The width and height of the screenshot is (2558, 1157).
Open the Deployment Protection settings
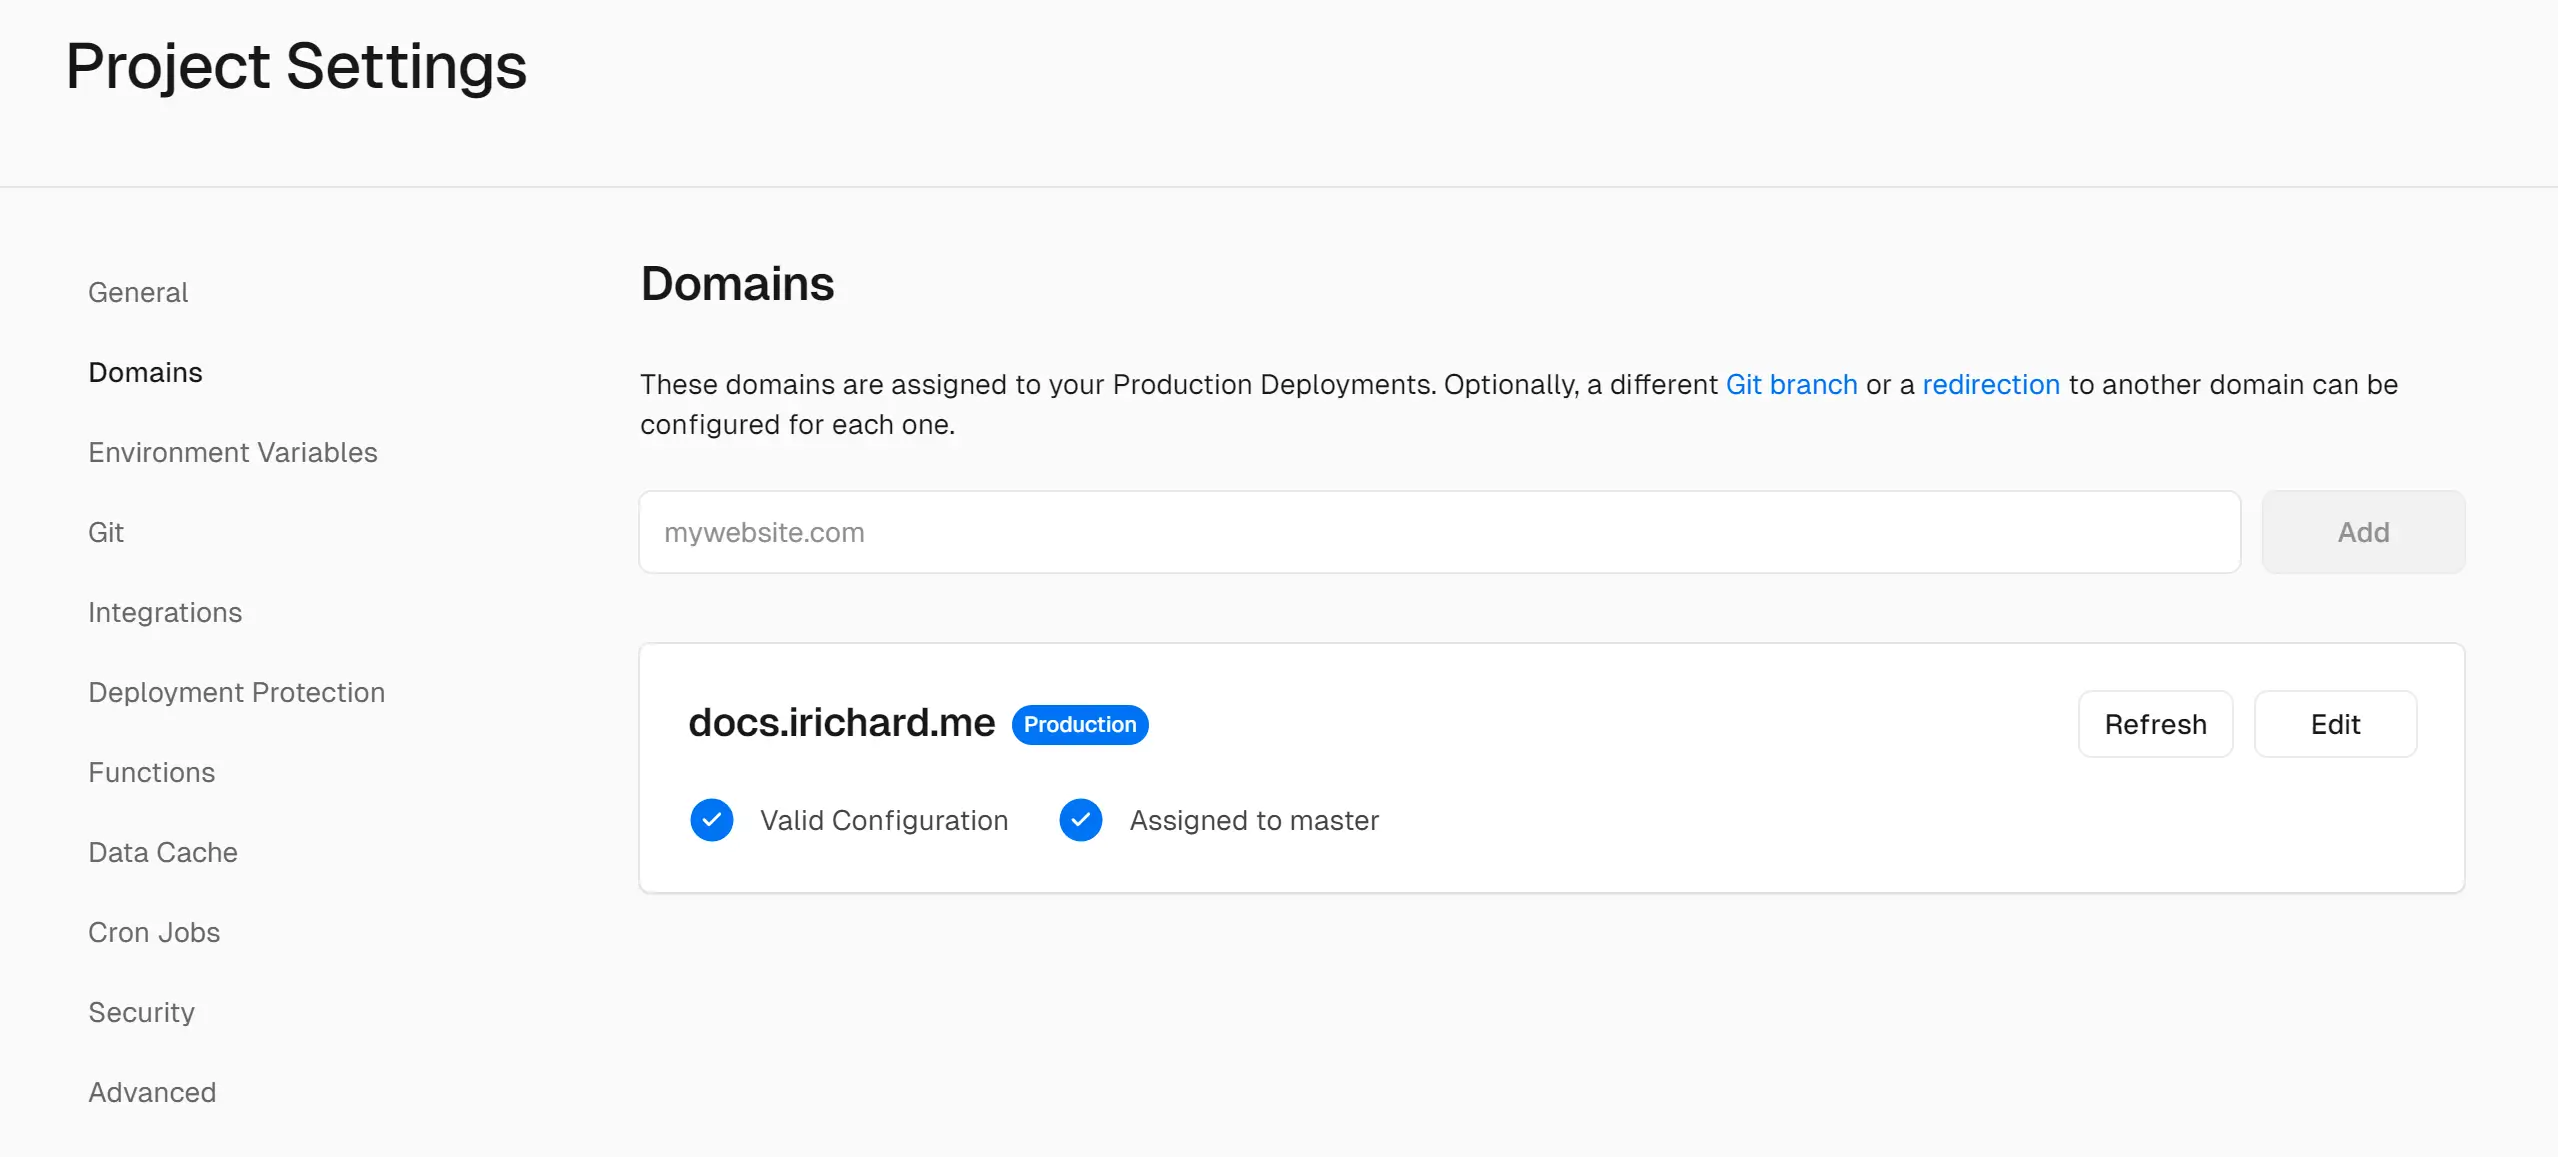237,692
